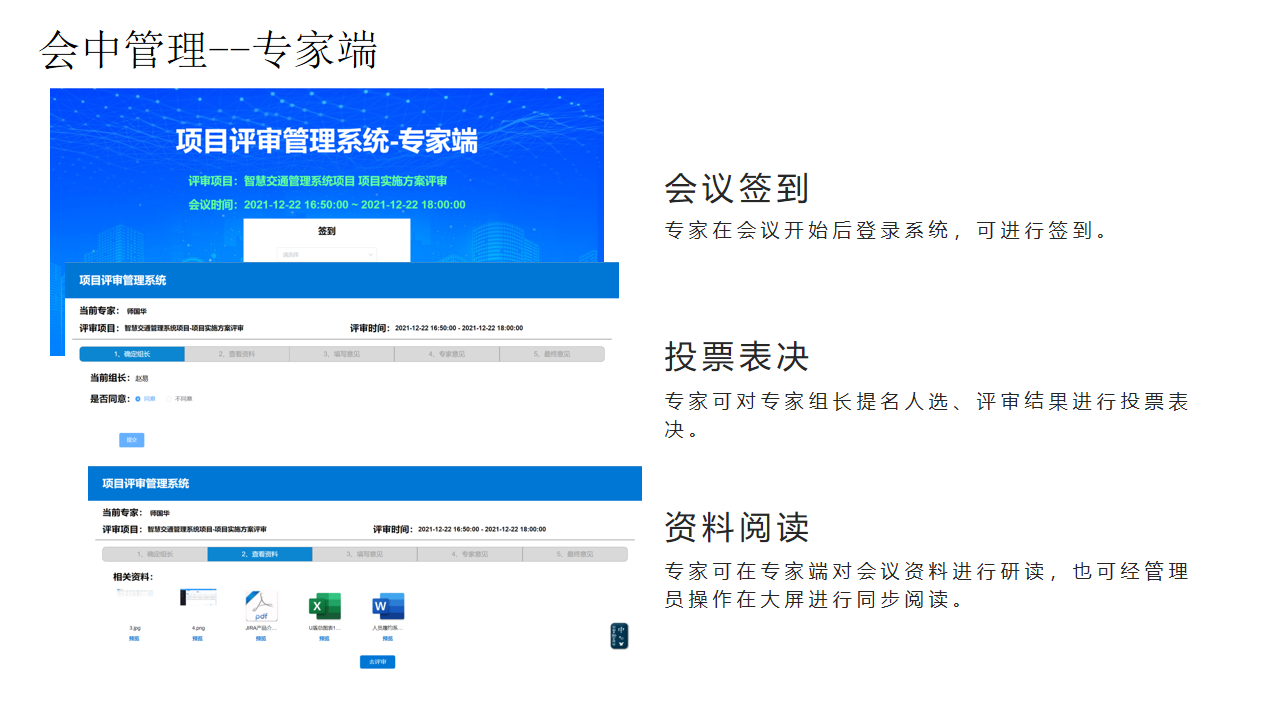The image size is (1280, 720).
Task: Open the Word document file icon
Action: tap(387, 606)
